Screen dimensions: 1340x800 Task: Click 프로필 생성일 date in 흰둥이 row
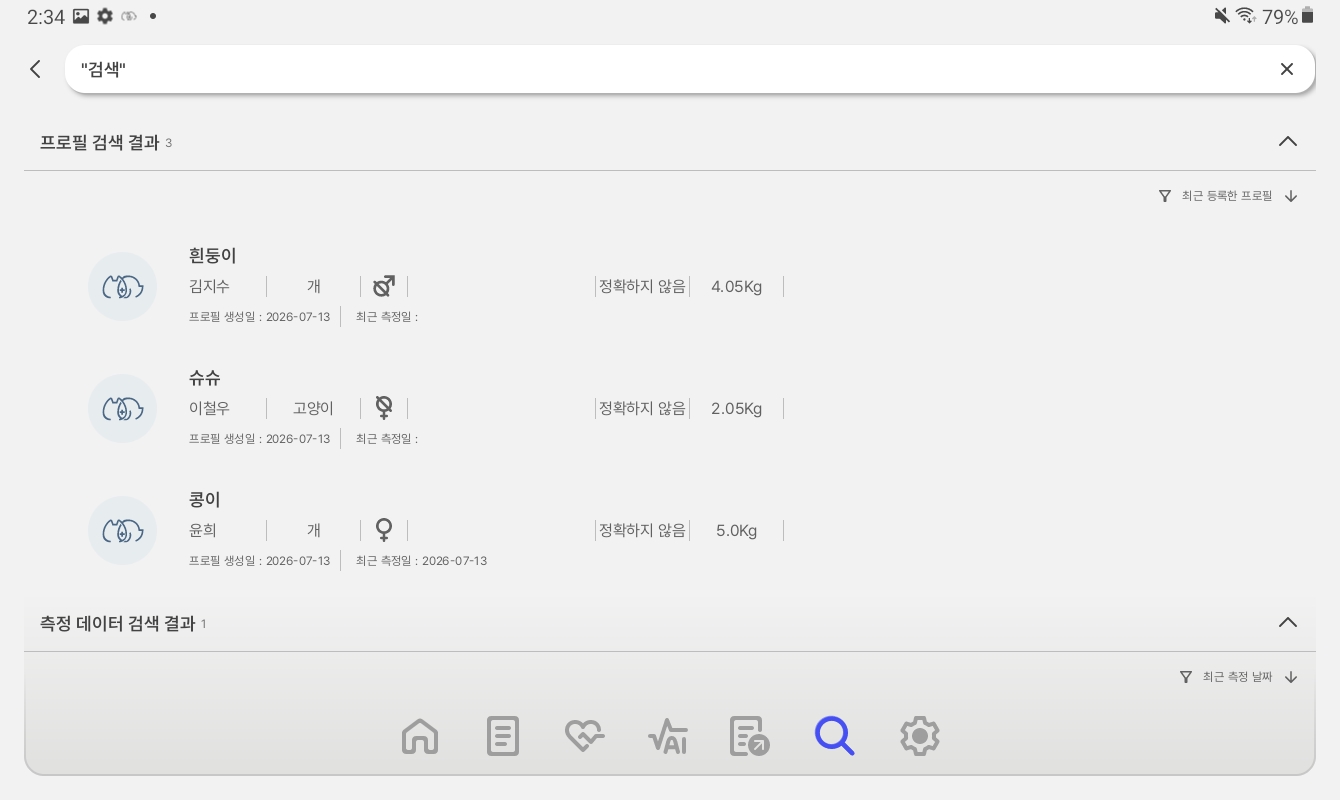coord(259,317)
